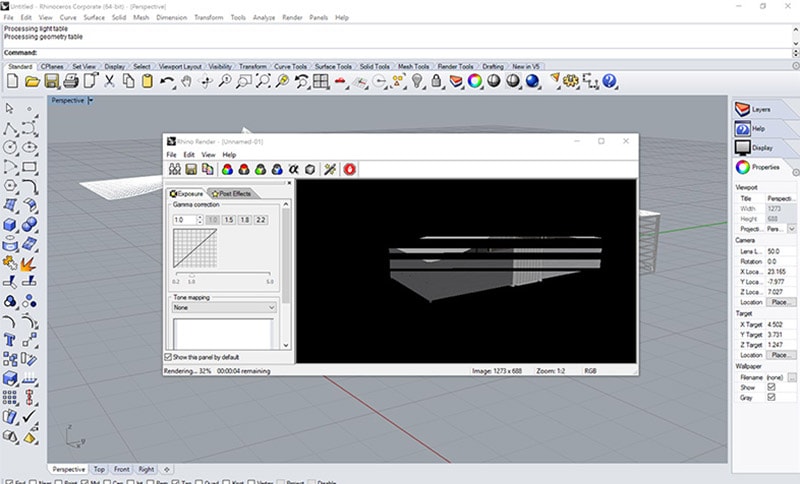Viewport: 800px width, 484px height.
Task: Click the wallpaper filename browse button
Action: (x=791, y=377)
